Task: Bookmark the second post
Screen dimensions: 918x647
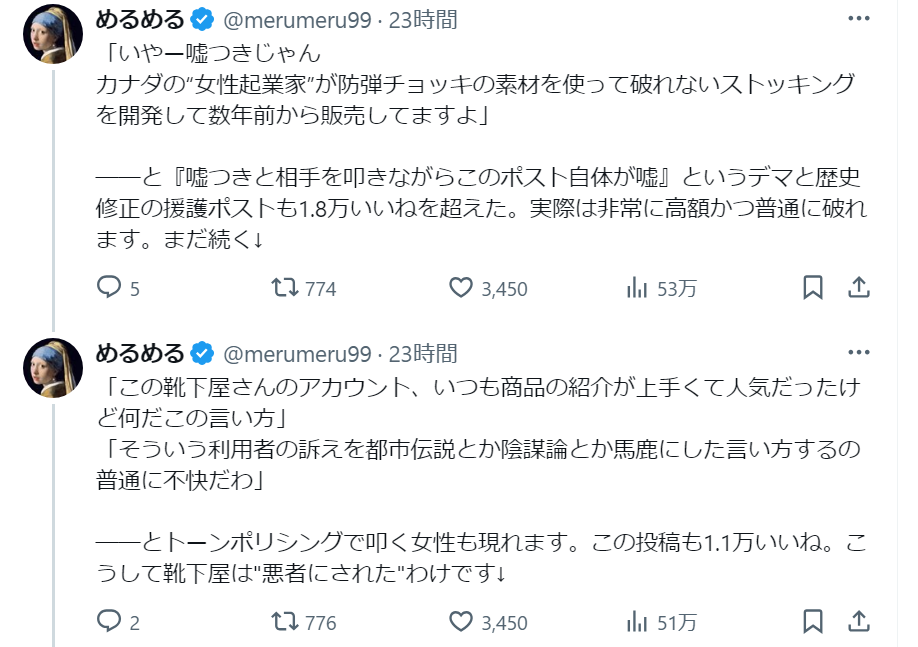Action: [x=813, y=621]
